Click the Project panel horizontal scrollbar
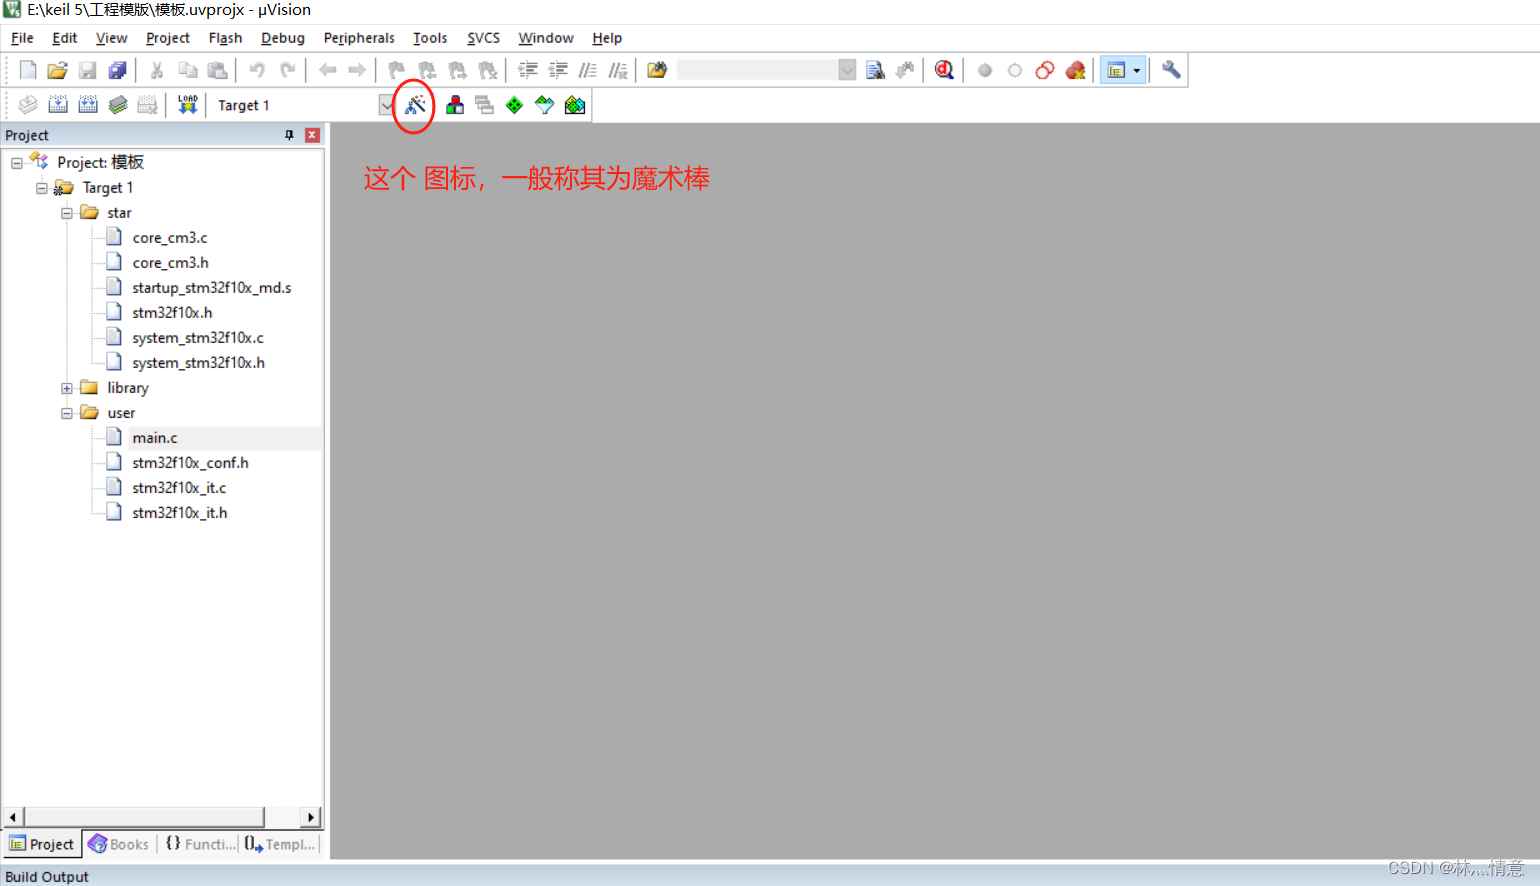 tap(144, 817)
